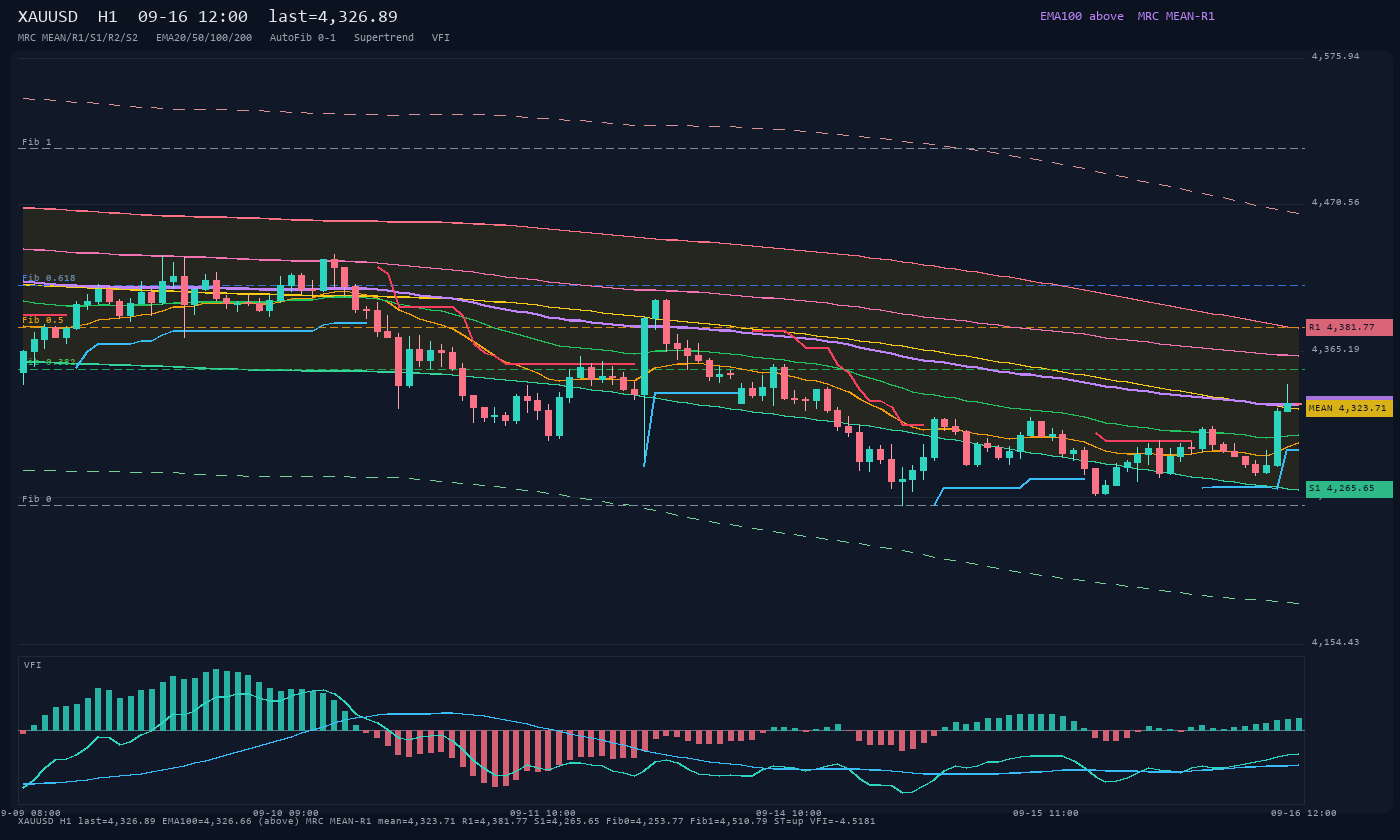
Task: Click the 09-11 10:00 time axis label
Action: pos(543,813)
